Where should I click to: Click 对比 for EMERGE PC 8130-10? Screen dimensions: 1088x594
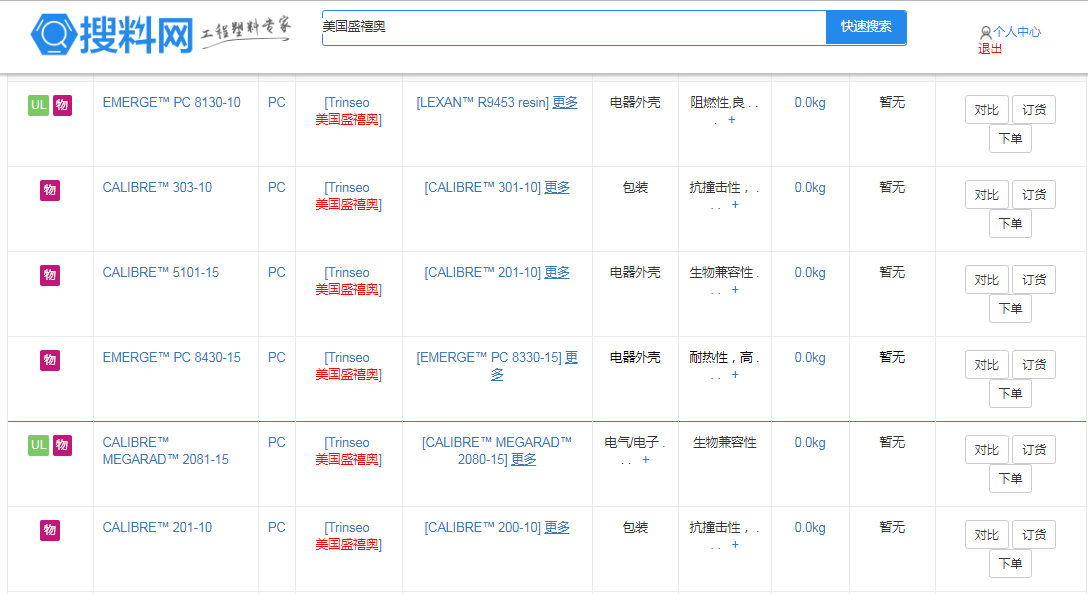(986, 110)
